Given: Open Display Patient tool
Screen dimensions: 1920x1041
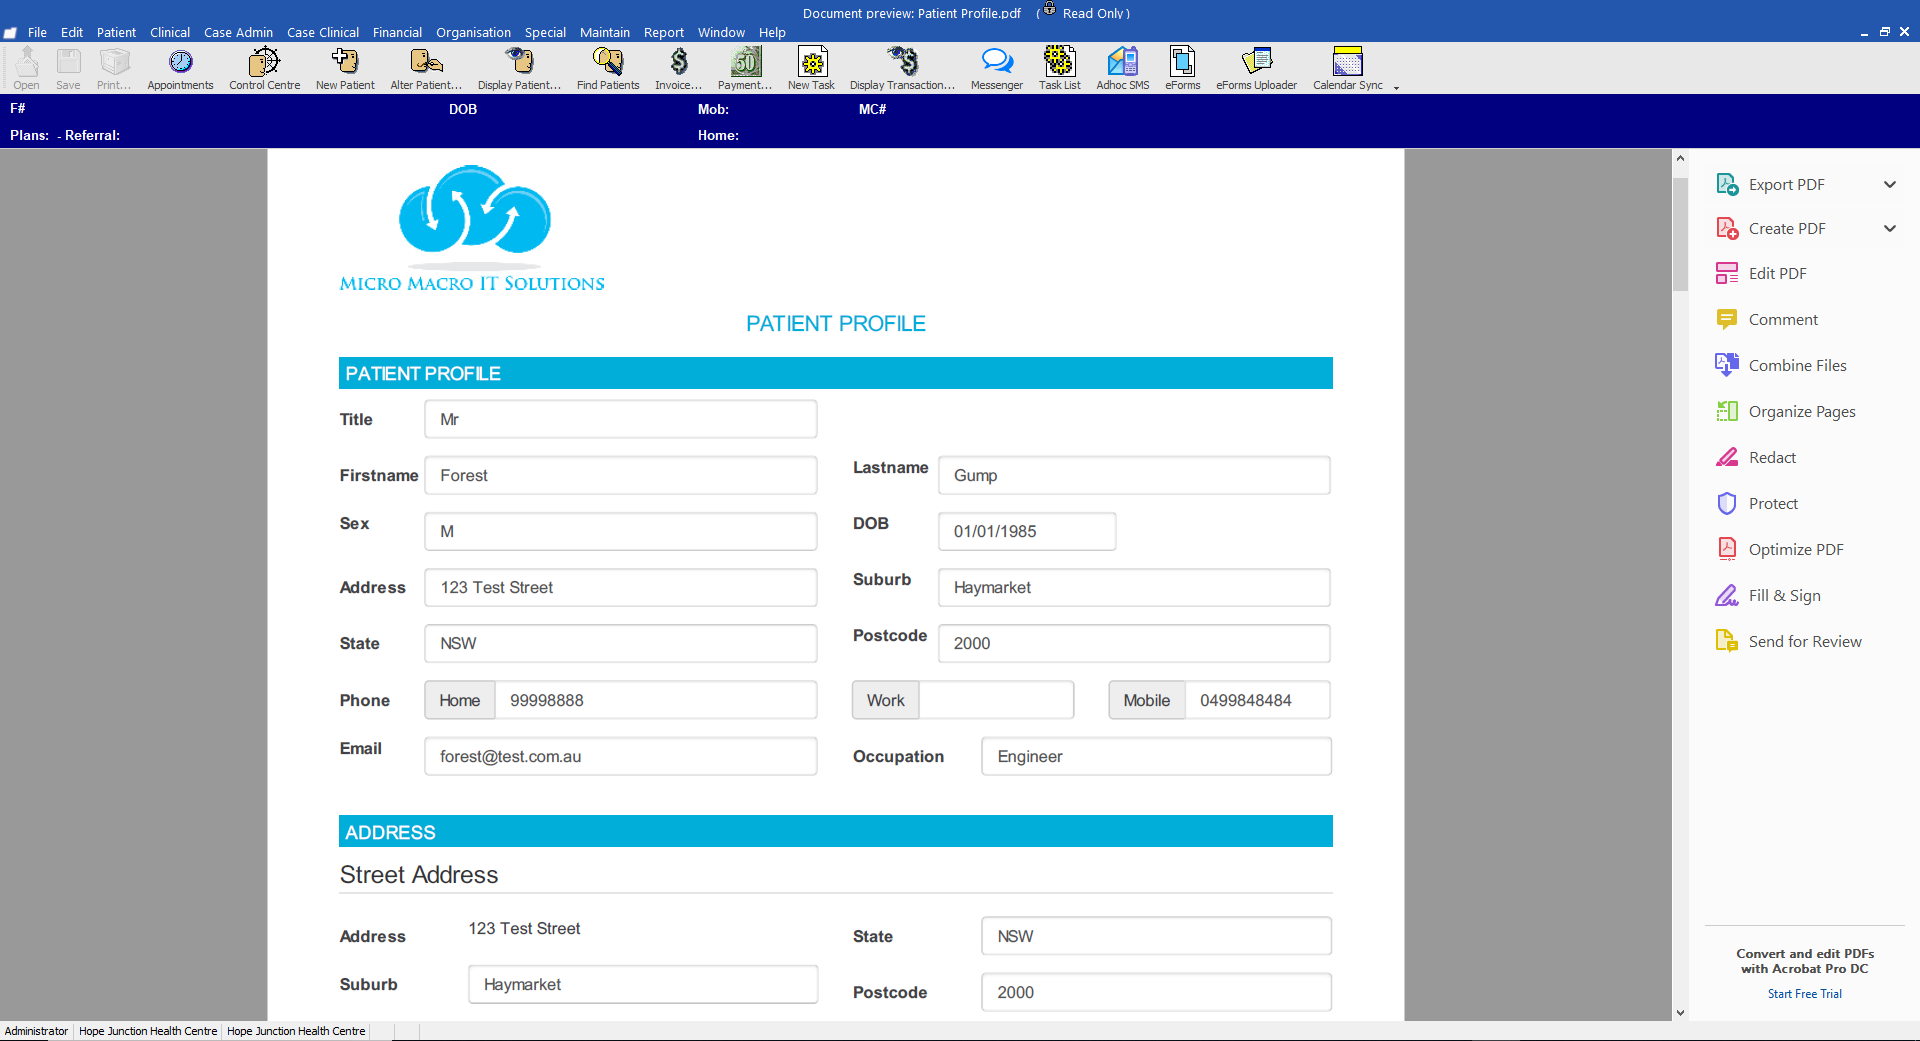Looking at the screenshot, I should [x=519, y=68].
